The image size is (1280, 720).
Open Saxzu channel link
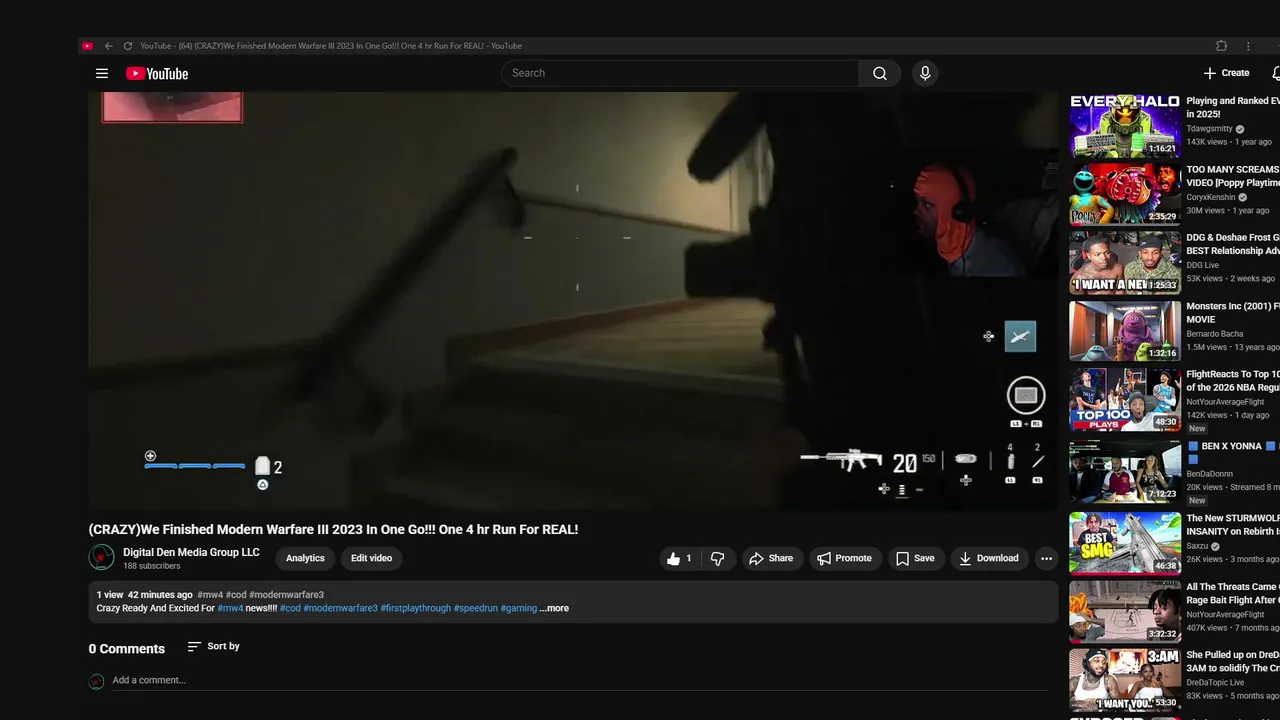(1198, 547)
